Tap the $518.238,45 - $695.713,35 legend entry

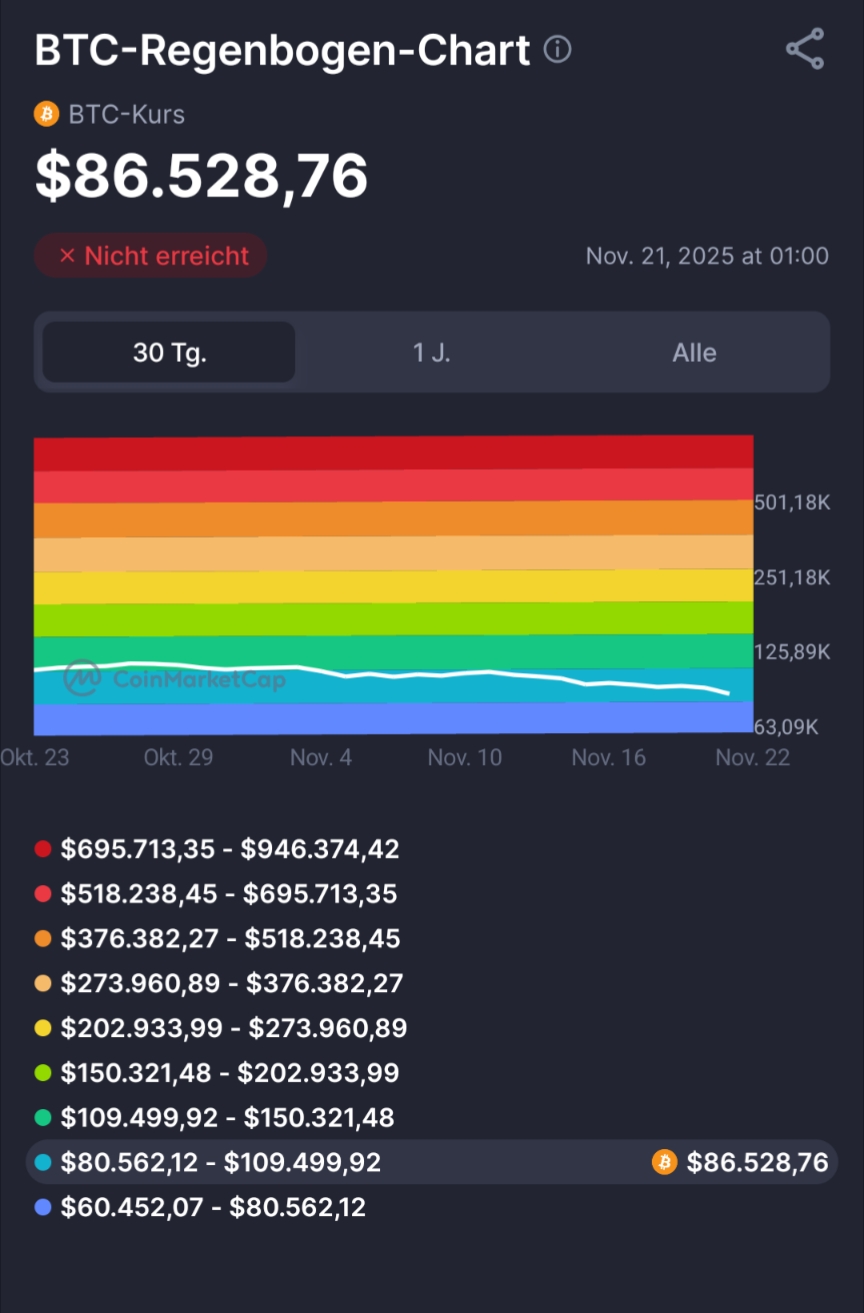(x=229, y=894)
